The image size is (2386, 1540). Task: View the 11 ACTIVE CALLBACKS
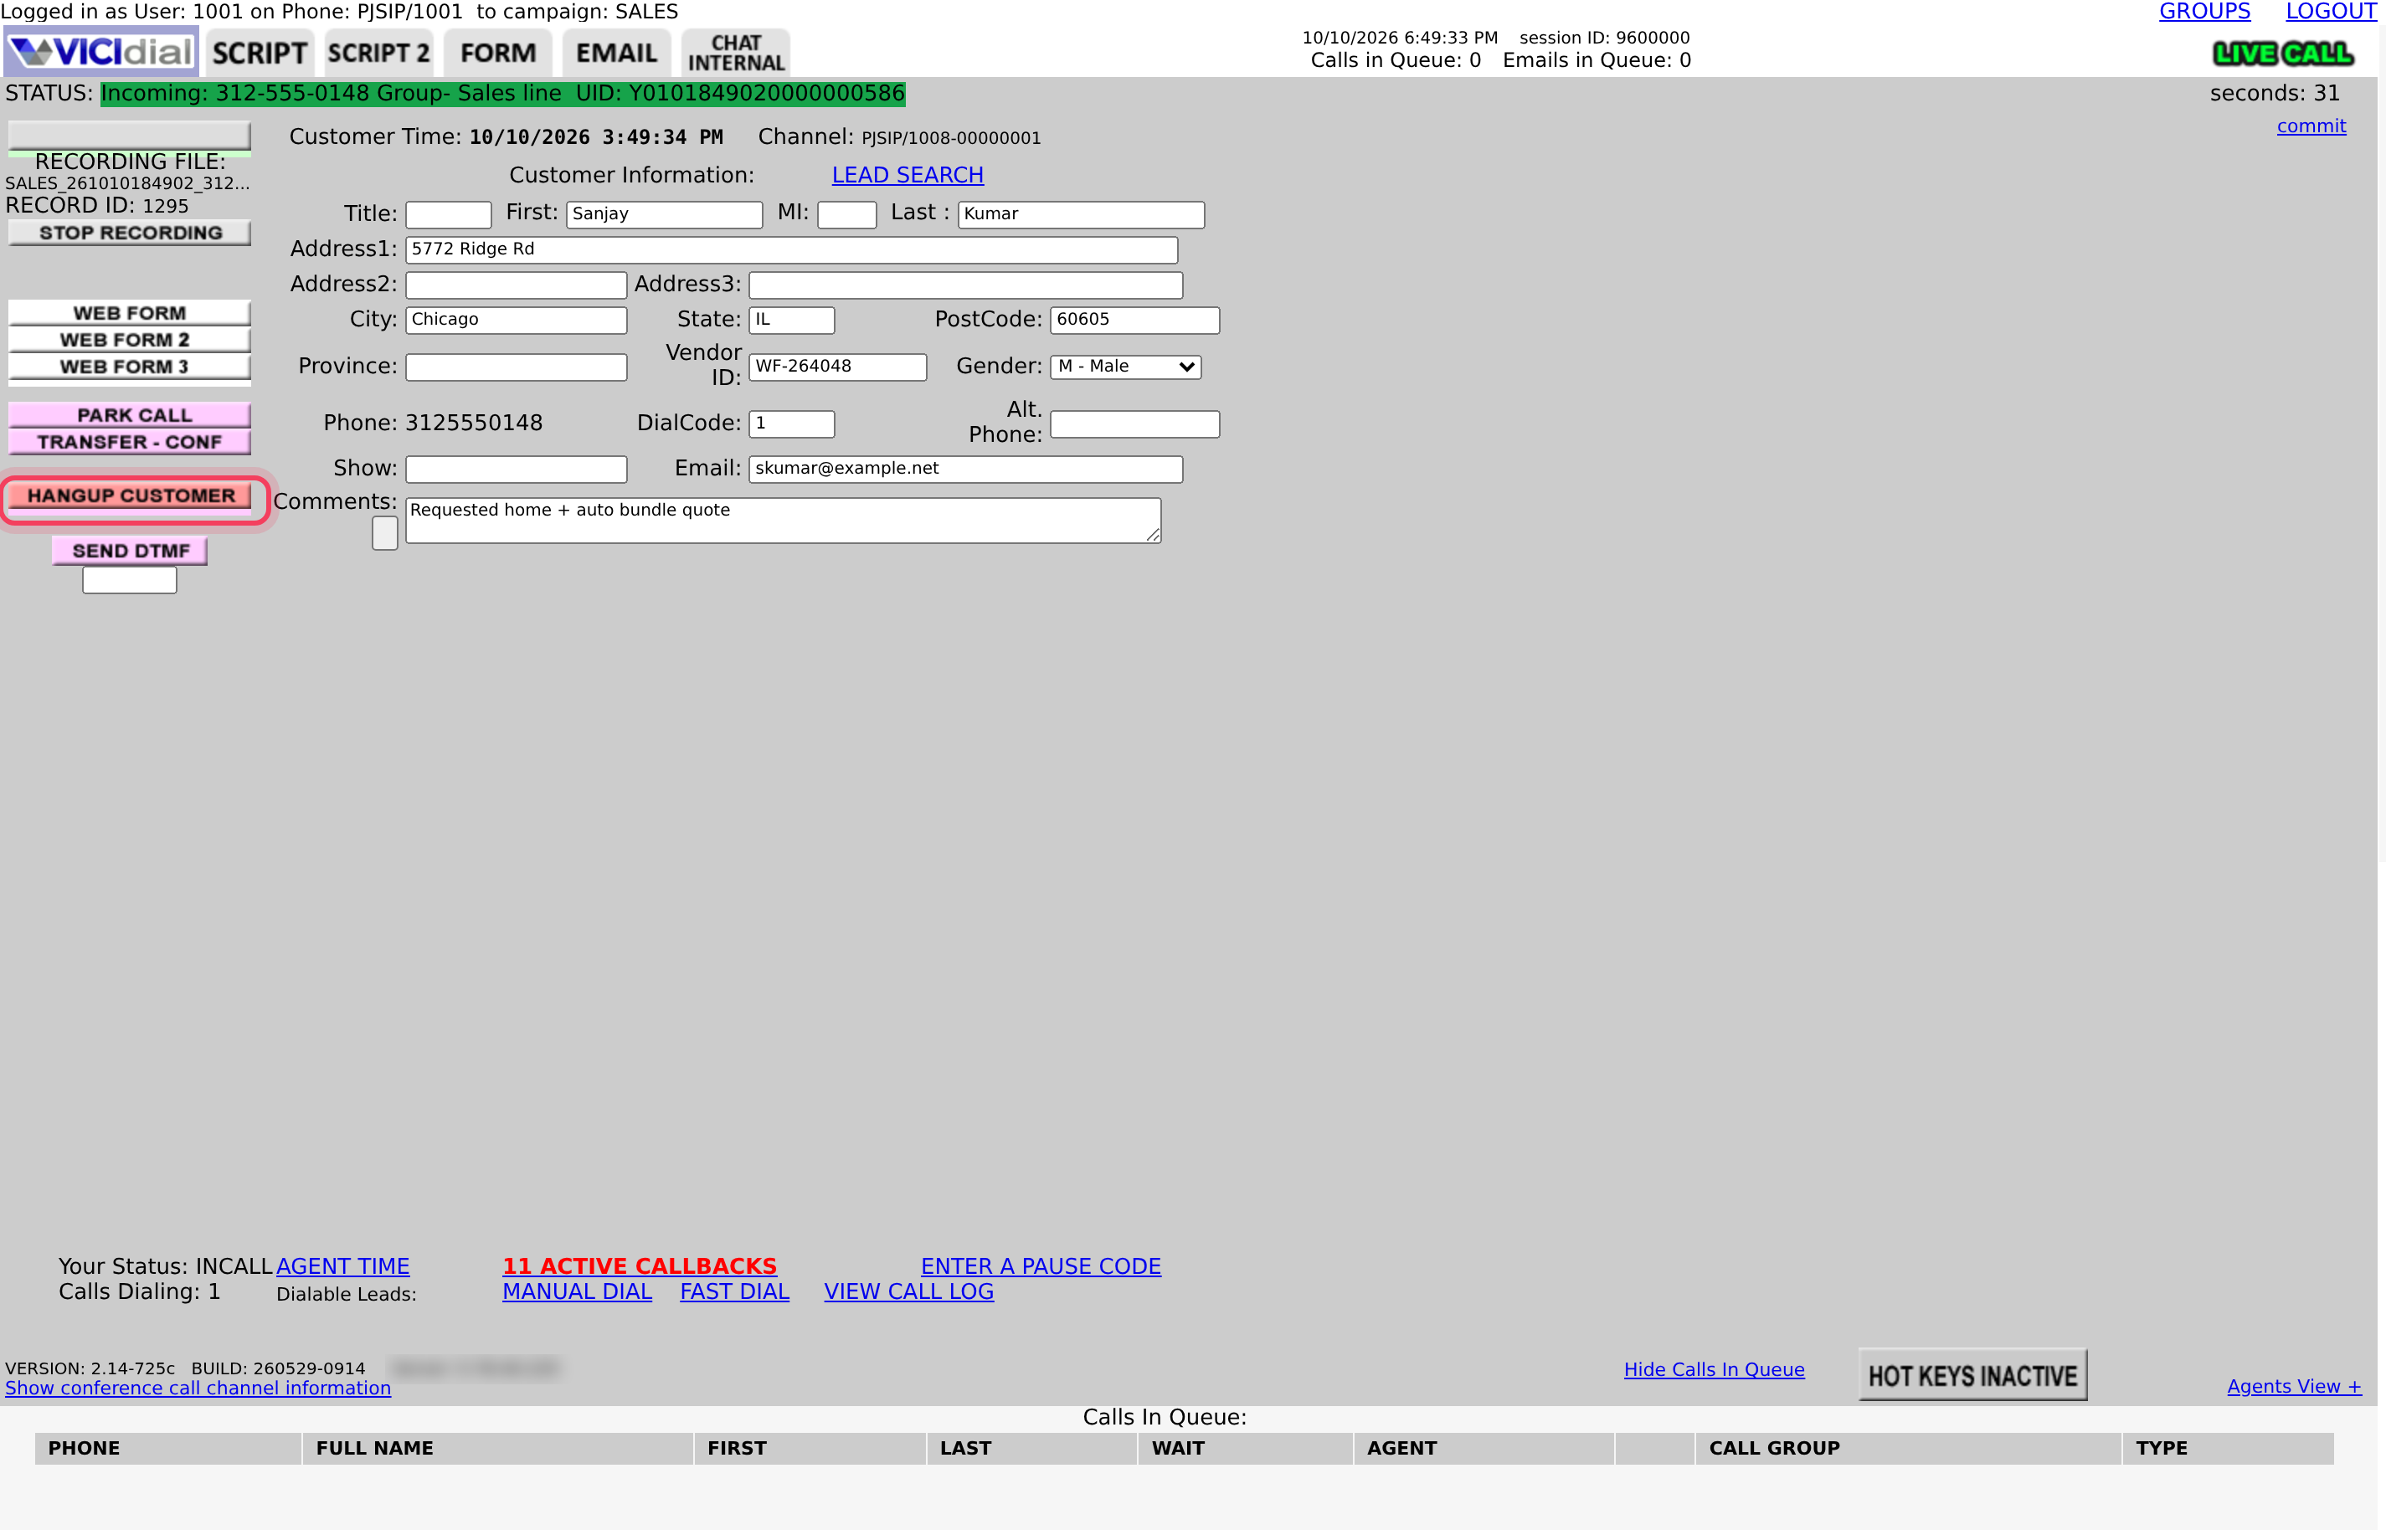tap(639, 1266)
